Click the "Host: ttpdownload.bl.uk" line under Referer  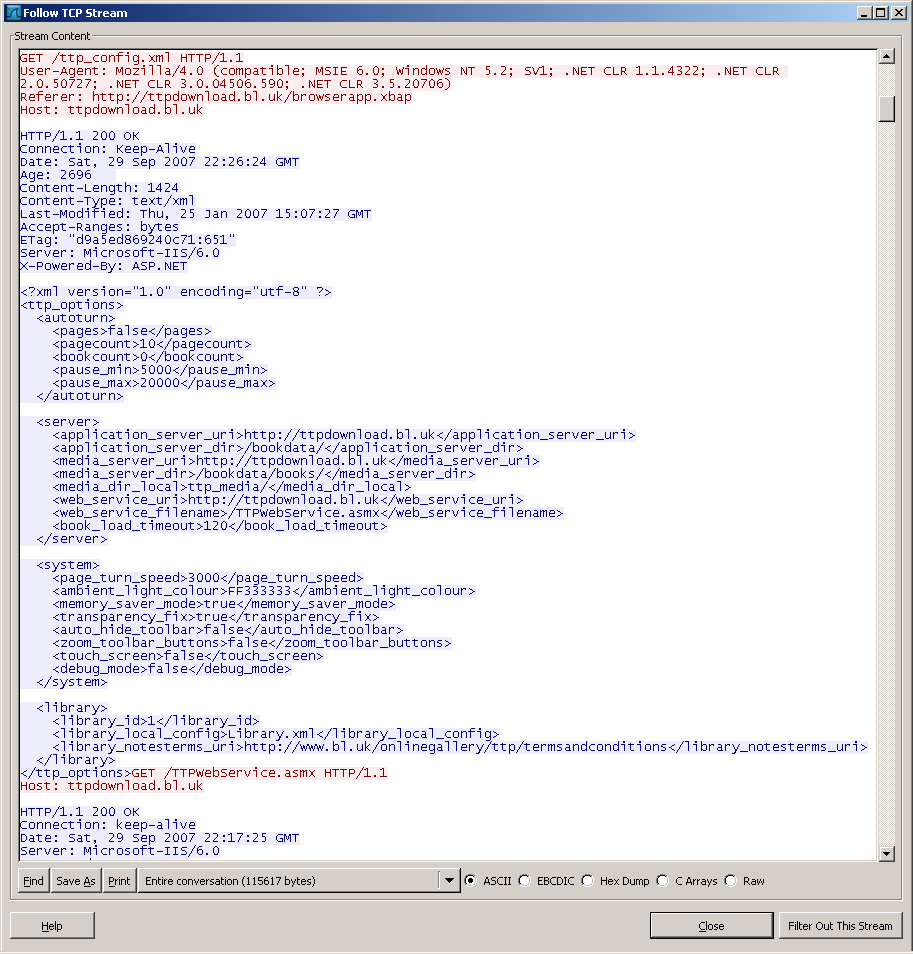(111, 110)
